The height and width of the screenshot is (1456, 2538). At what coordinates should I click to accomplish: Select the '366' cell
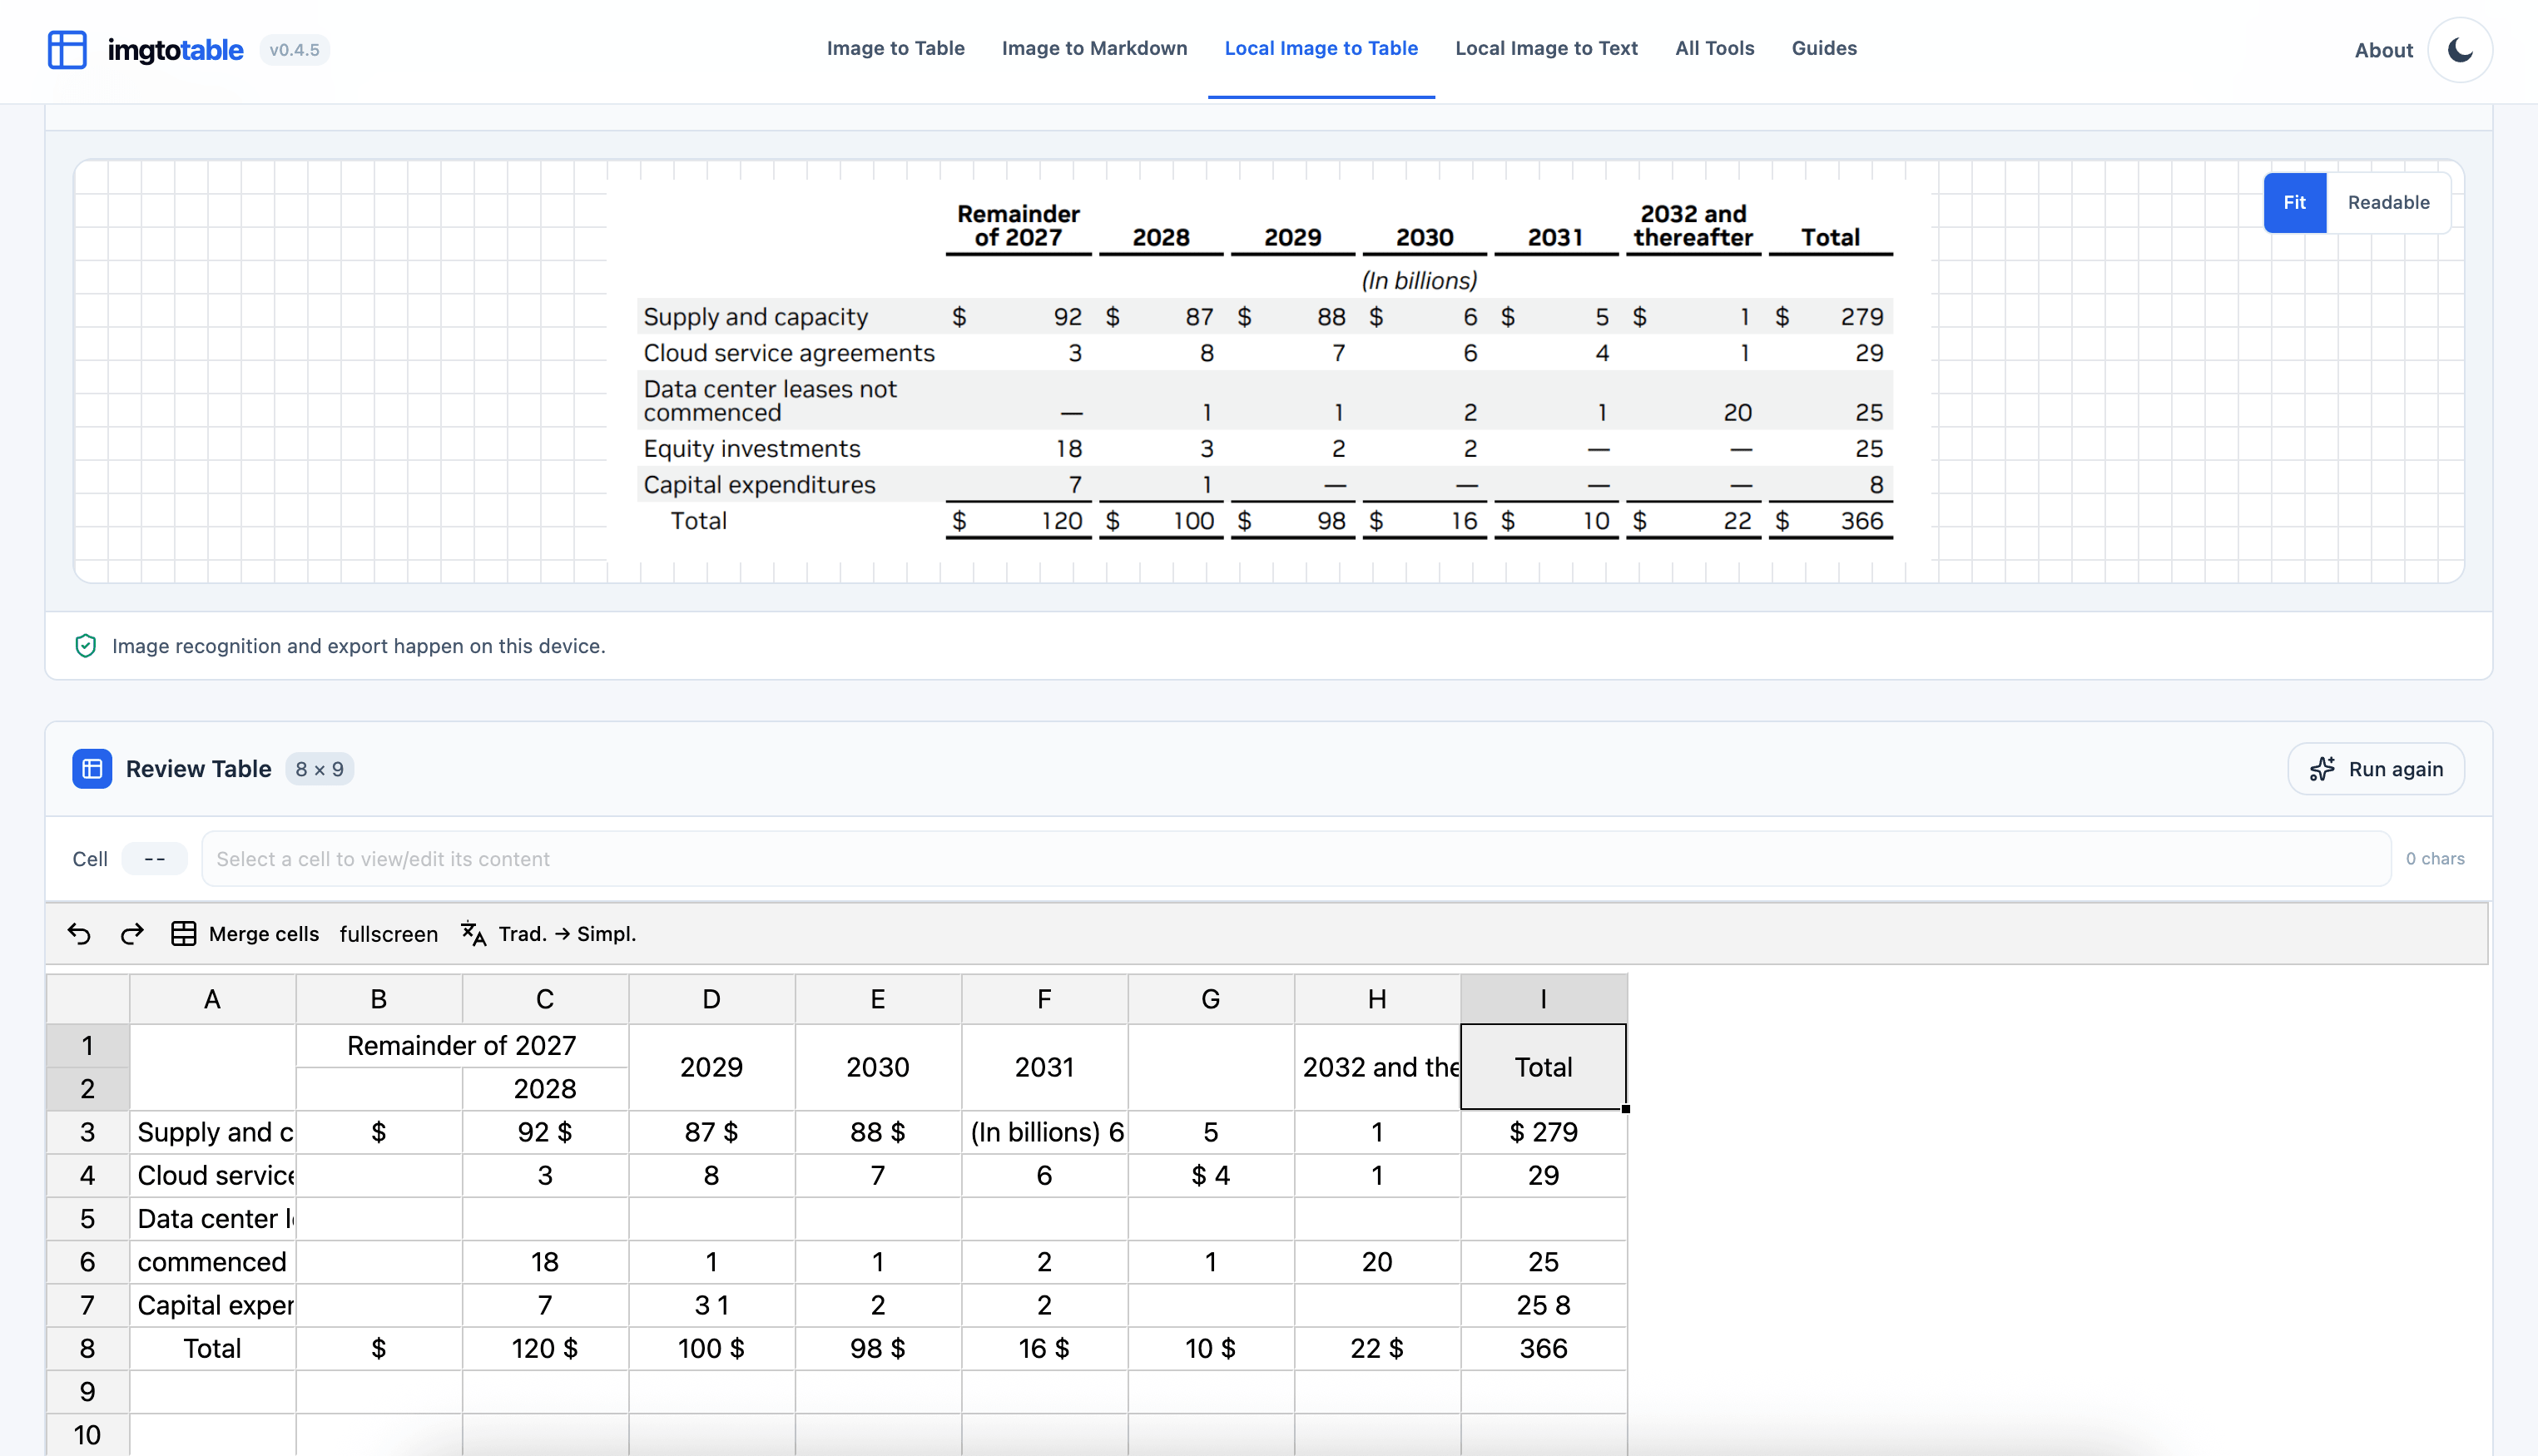tap(1543, 1347)
